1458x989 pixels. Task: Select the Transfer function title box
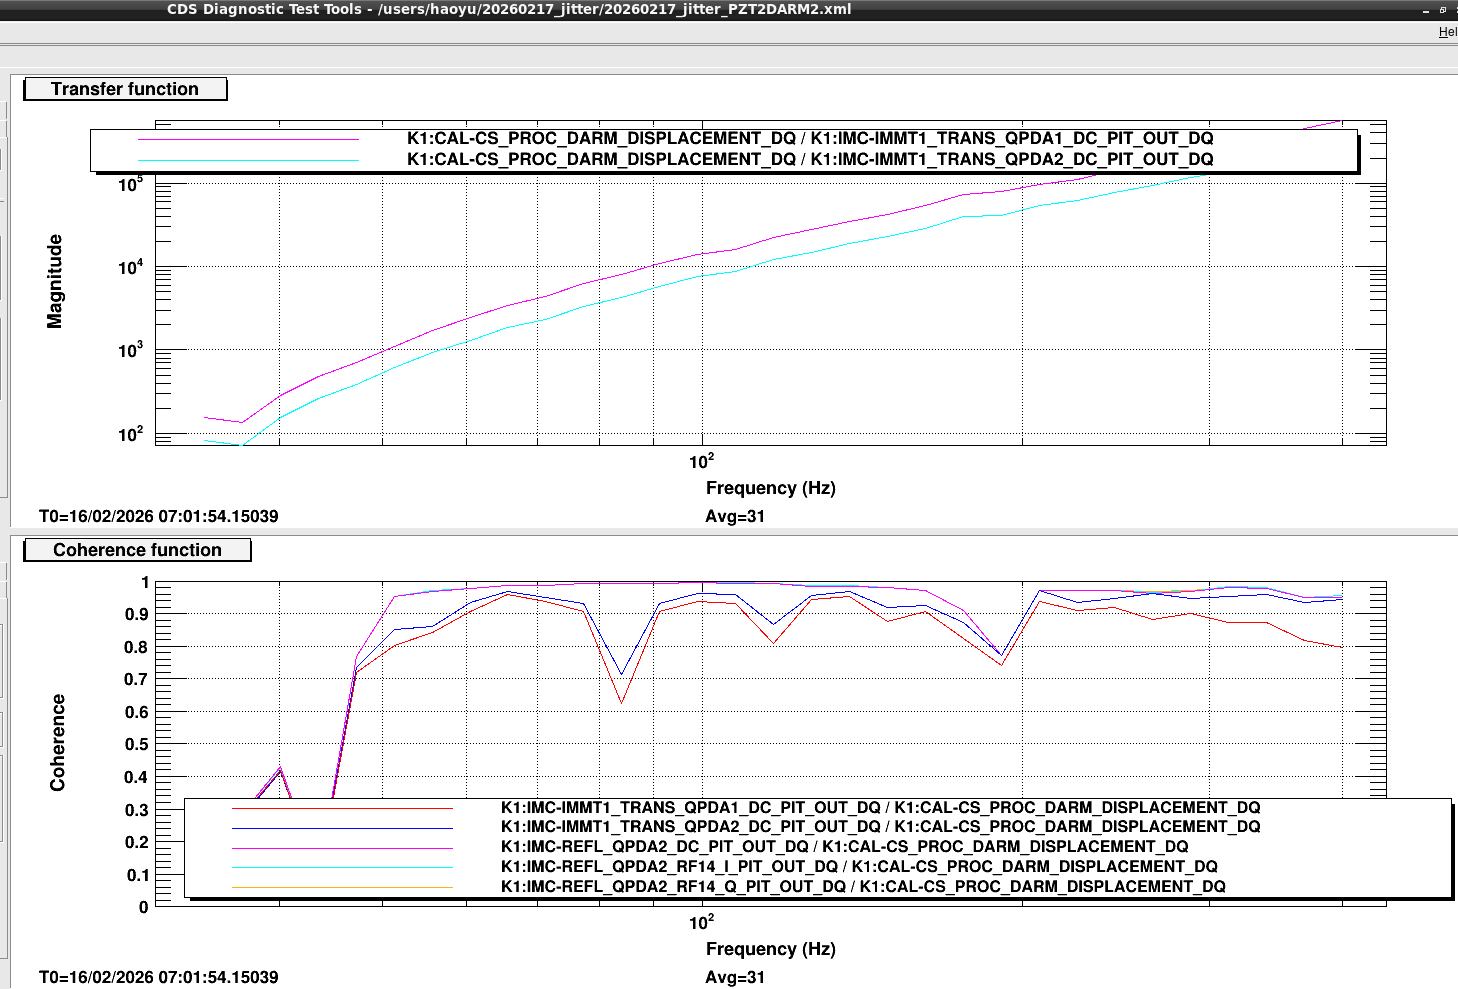coord(125,89)
